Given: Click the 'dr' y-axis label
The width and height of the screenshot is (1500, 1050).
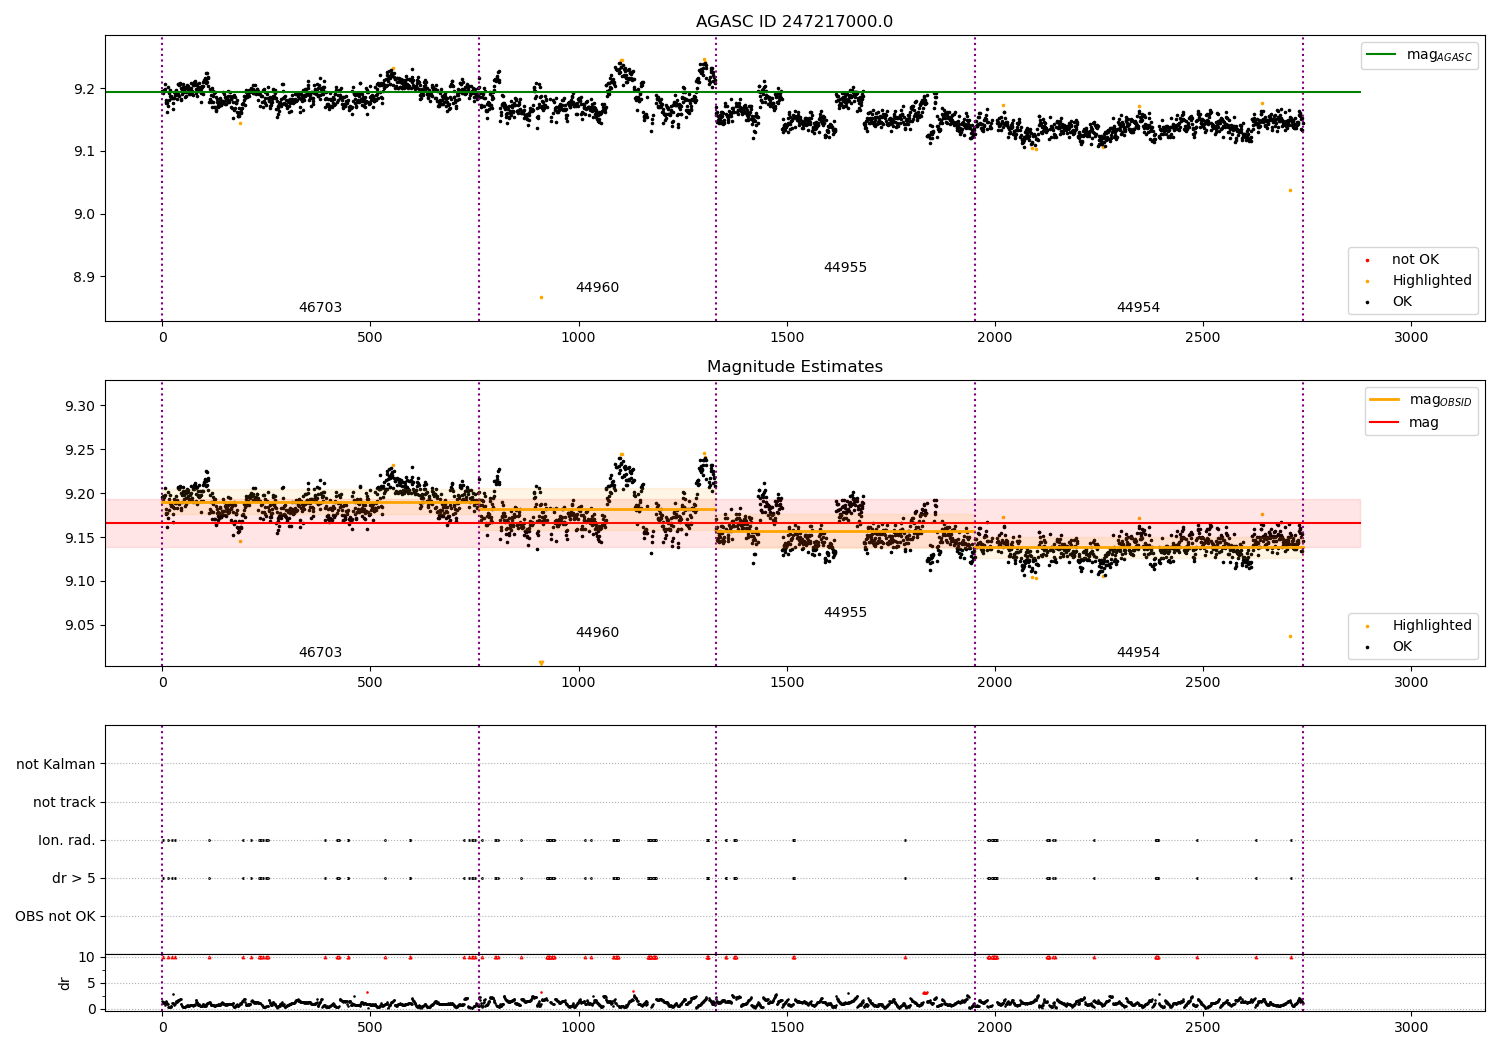Looking at the screenshot, I should point(65,983).
